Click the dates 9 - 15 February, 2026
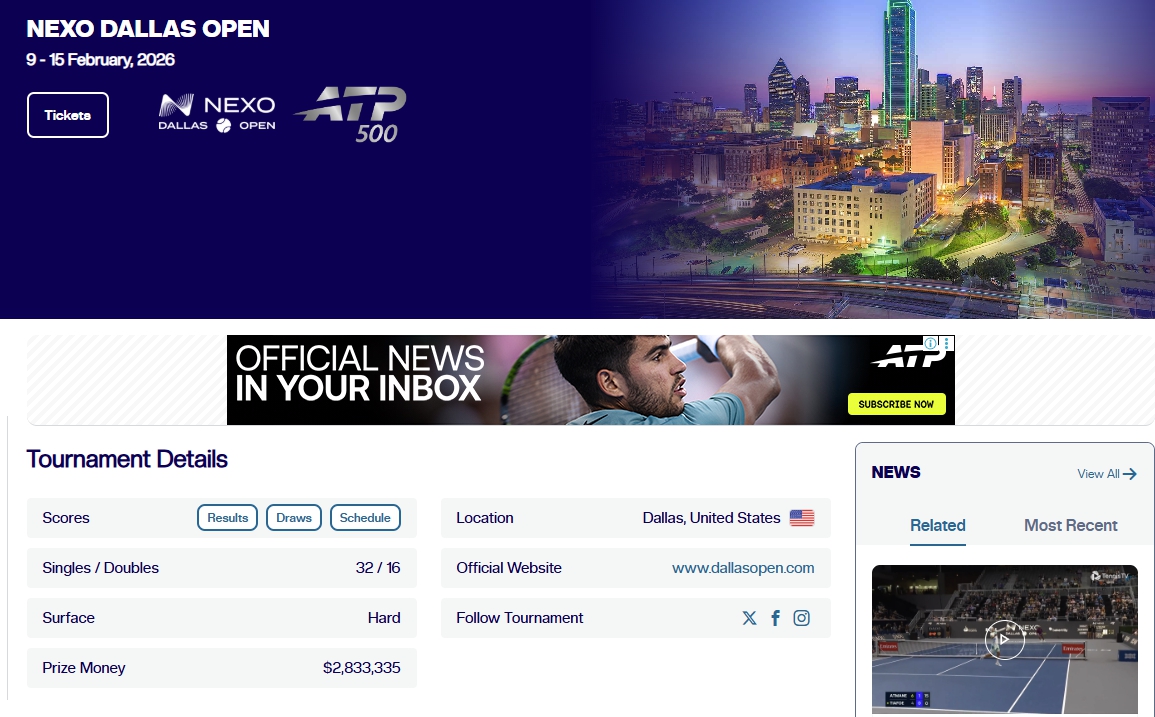1155x717 pixels. tap(101, 60)
